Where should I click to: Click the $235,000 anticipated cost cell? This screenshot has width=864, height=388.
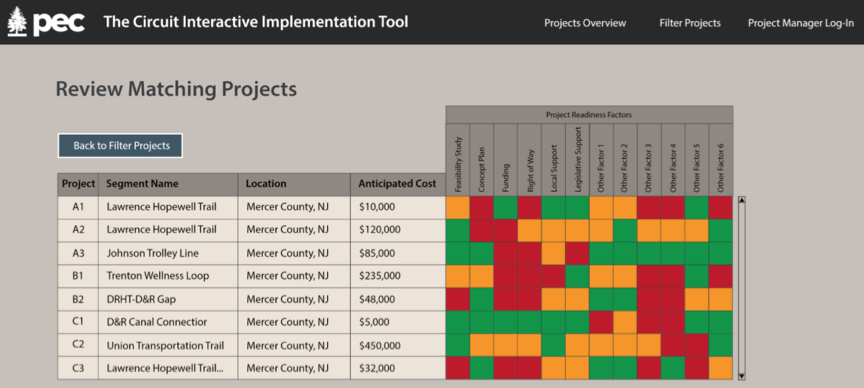[398, 276]
